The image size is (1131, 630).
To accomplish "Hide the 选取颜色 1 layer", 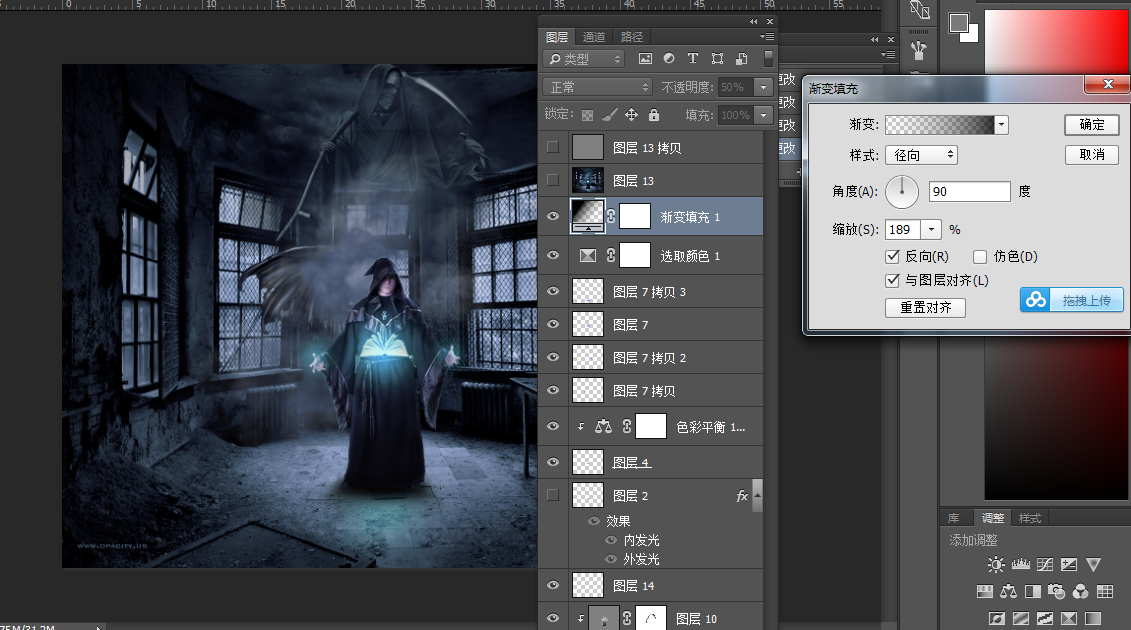I will pos(553,255).
